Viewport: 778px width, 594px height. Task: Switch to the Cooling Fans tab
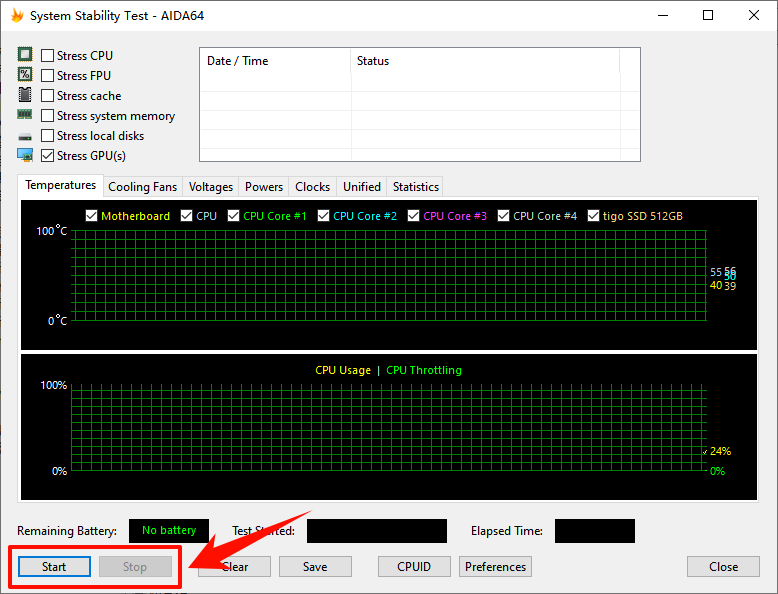tap(142, 187)
